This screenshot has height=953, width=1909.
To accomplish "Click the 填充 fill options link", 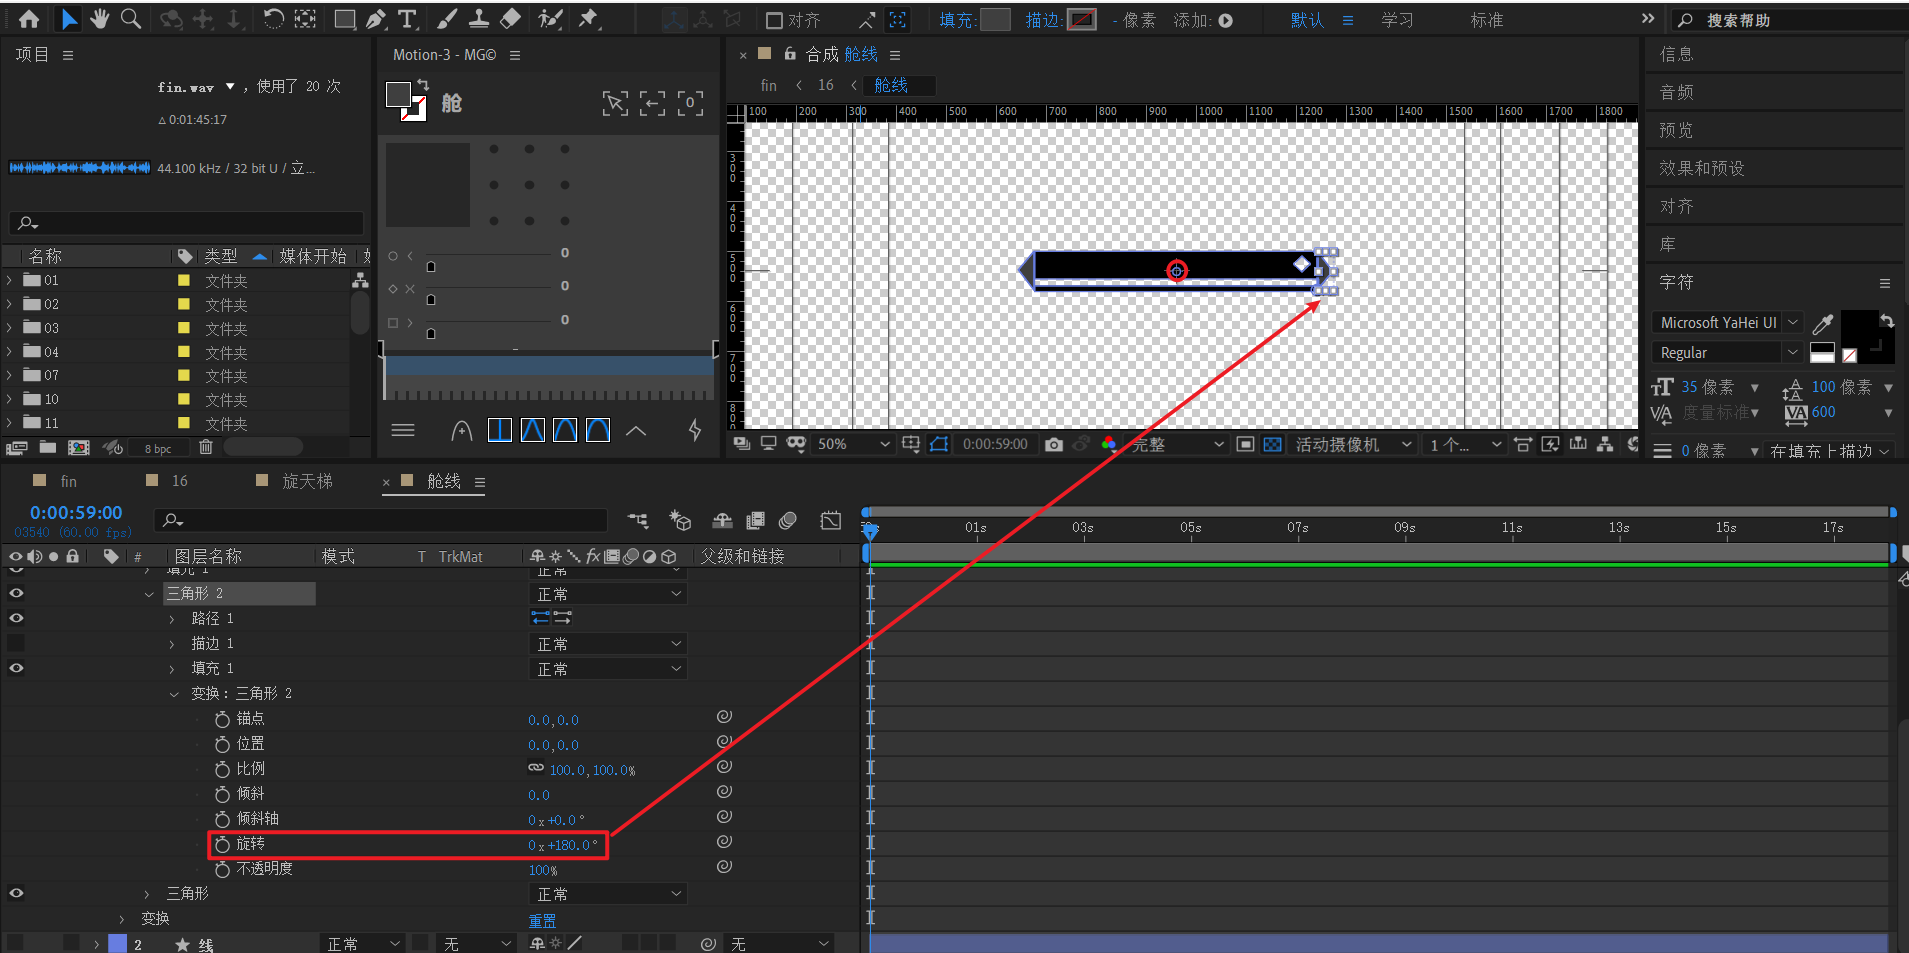I will pos(956,20).
